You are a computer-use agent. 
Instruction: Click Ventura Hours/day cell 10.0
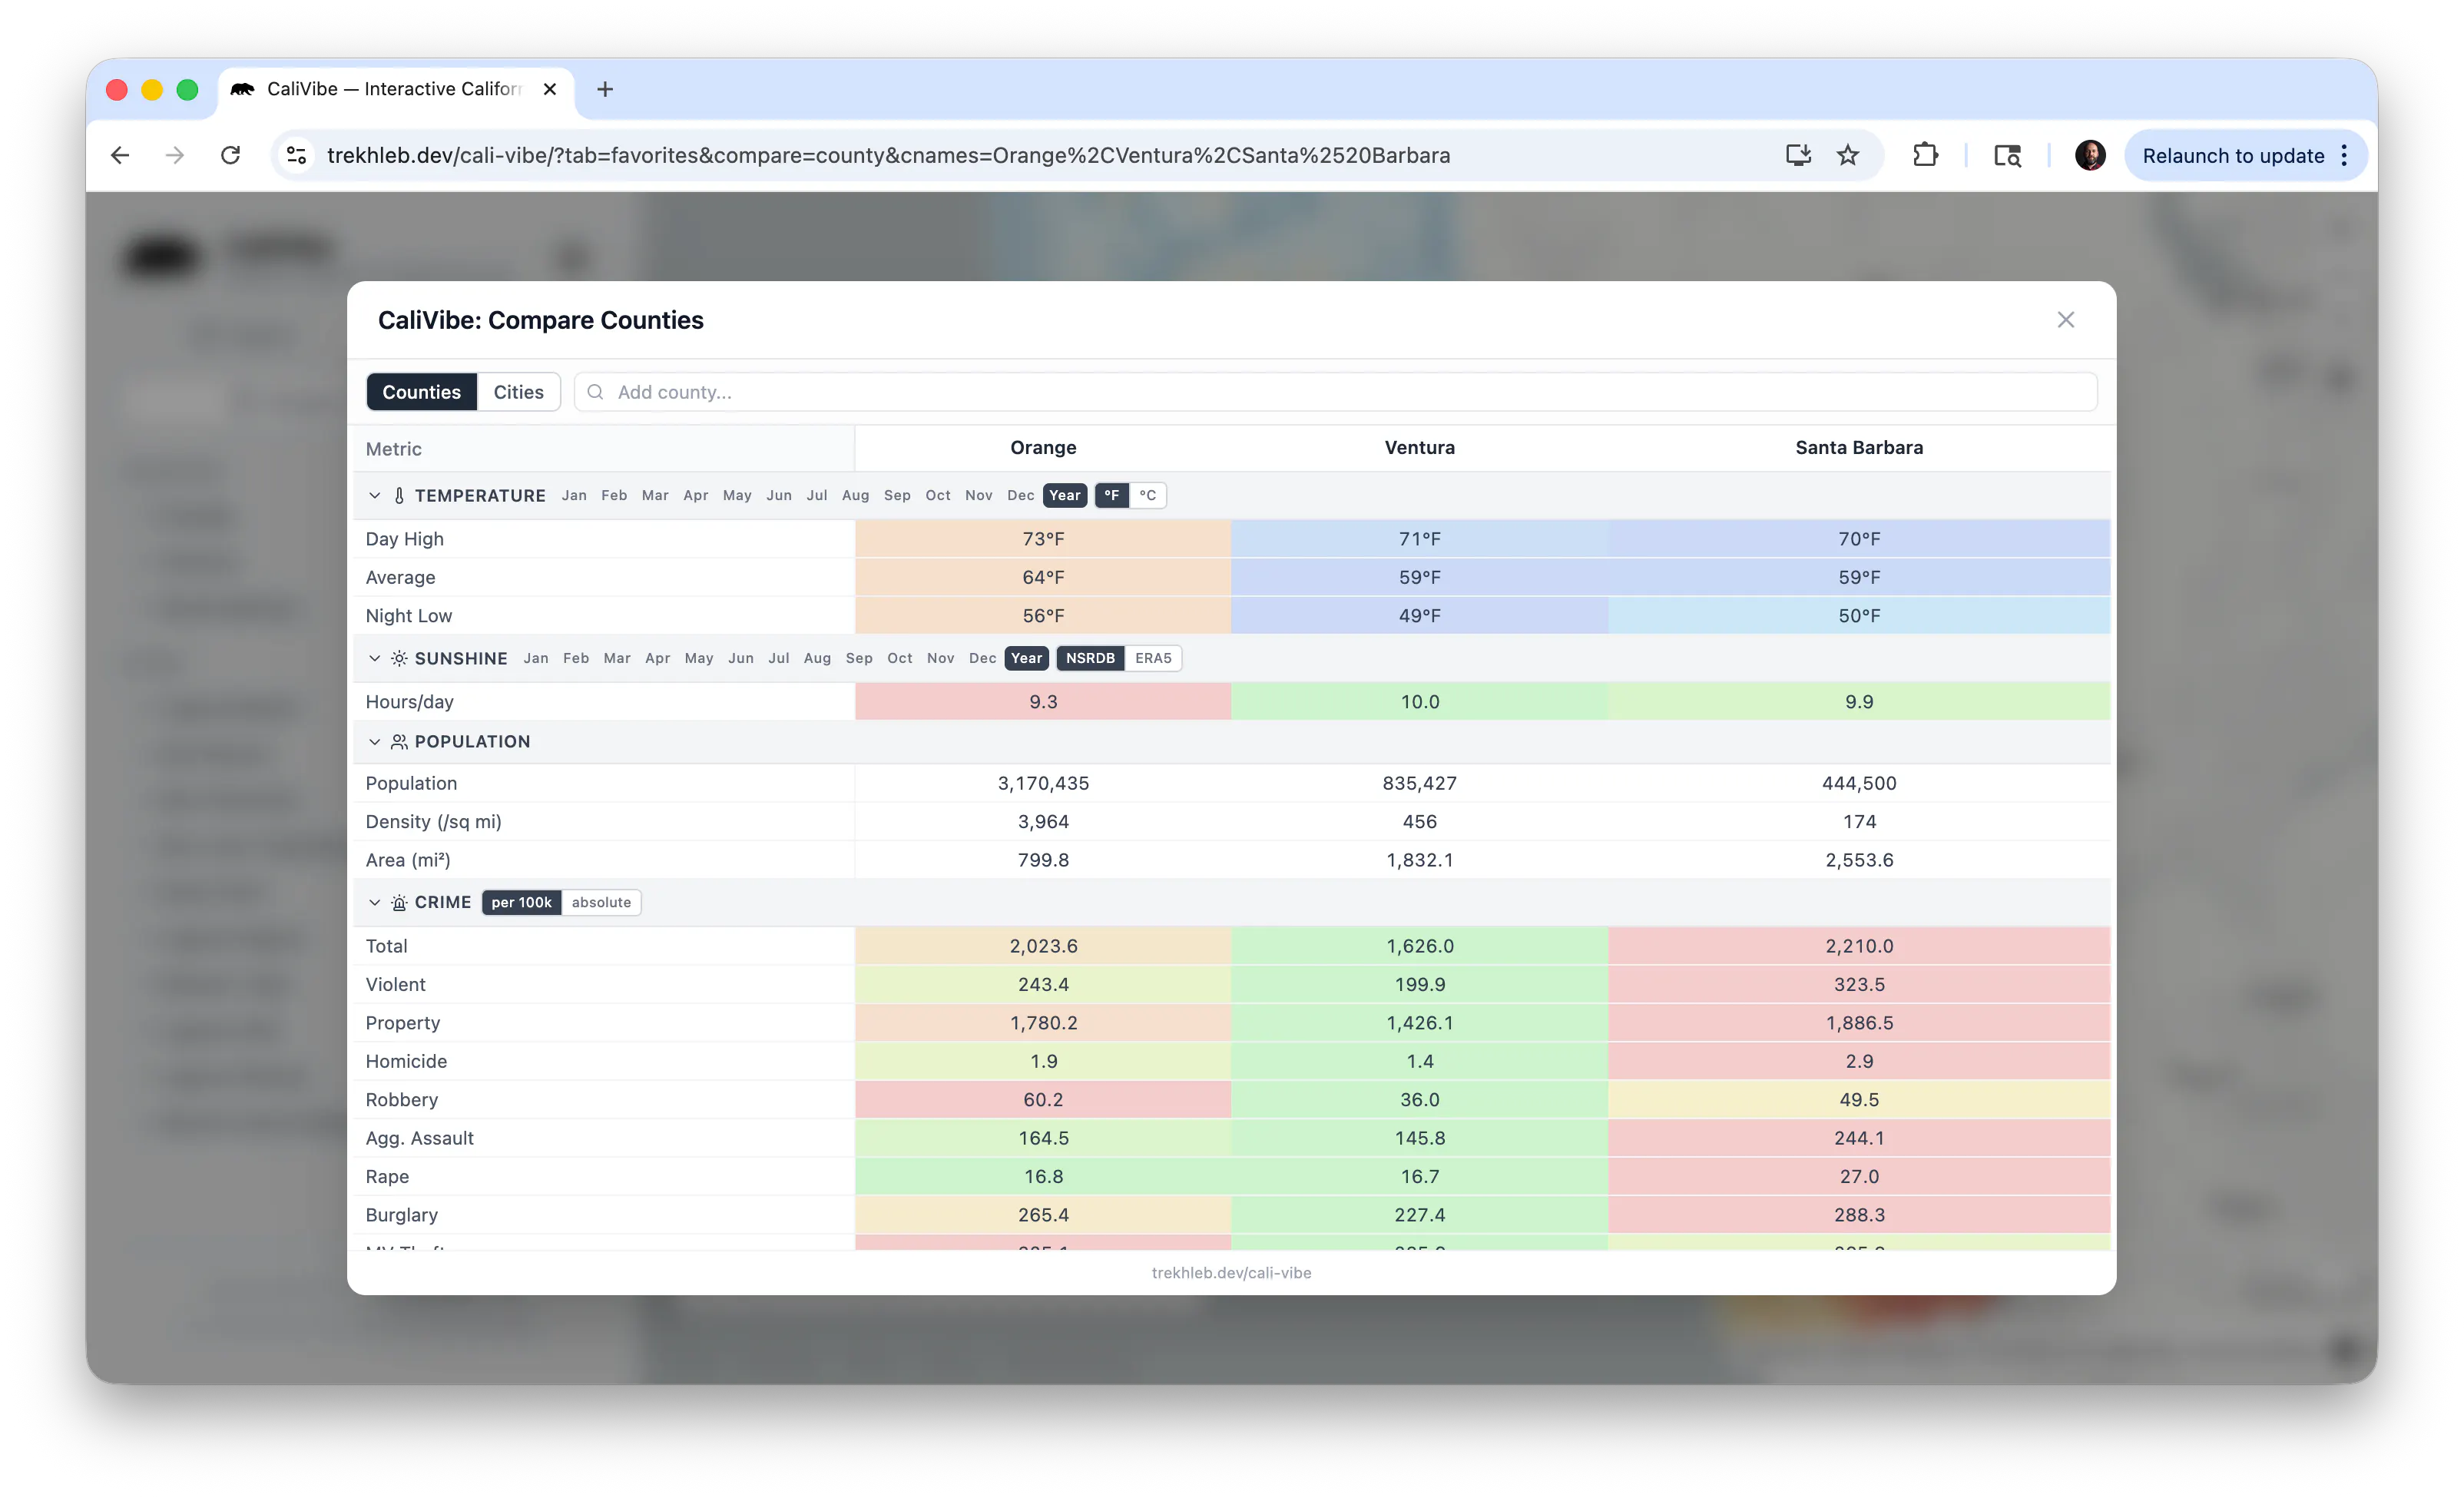(x=1419, y=702)
